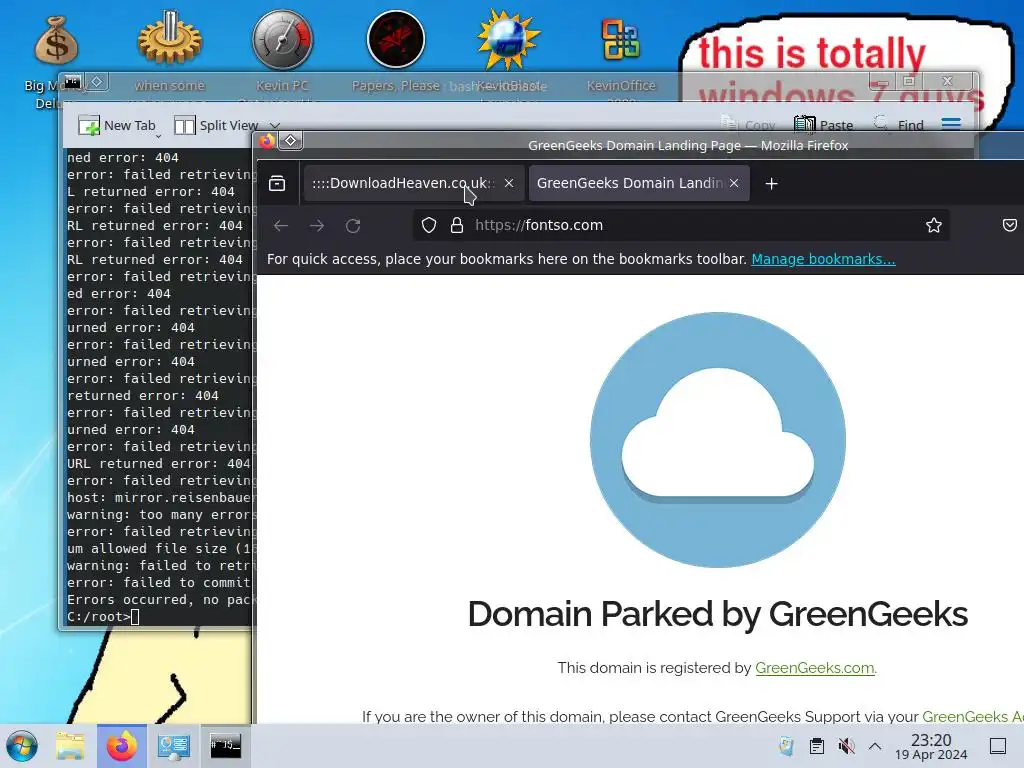Click the terminal taskbar icon

tap(225, 746)
